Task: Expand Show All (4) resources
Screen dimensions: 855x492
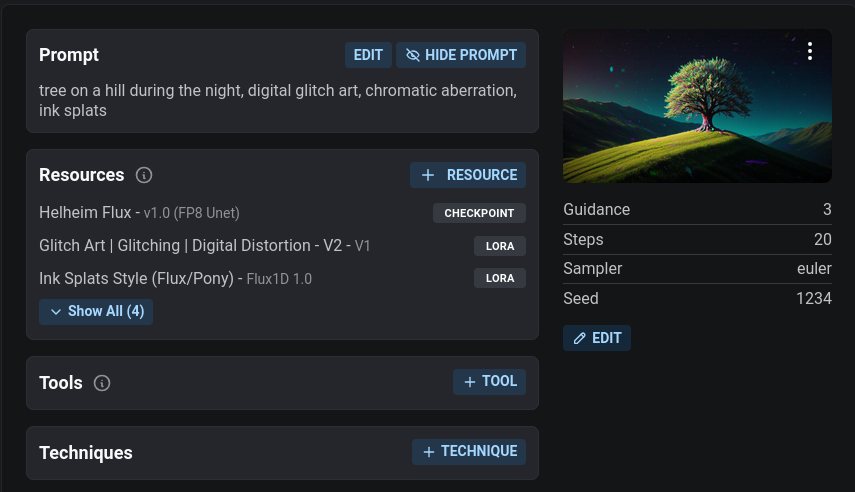Action: (96, 311)
